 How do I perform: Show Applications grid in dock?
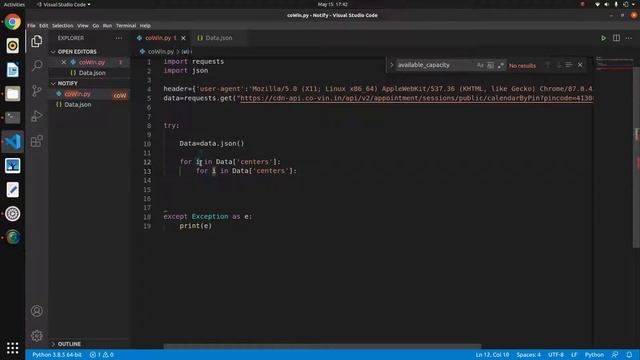(13, 348)
